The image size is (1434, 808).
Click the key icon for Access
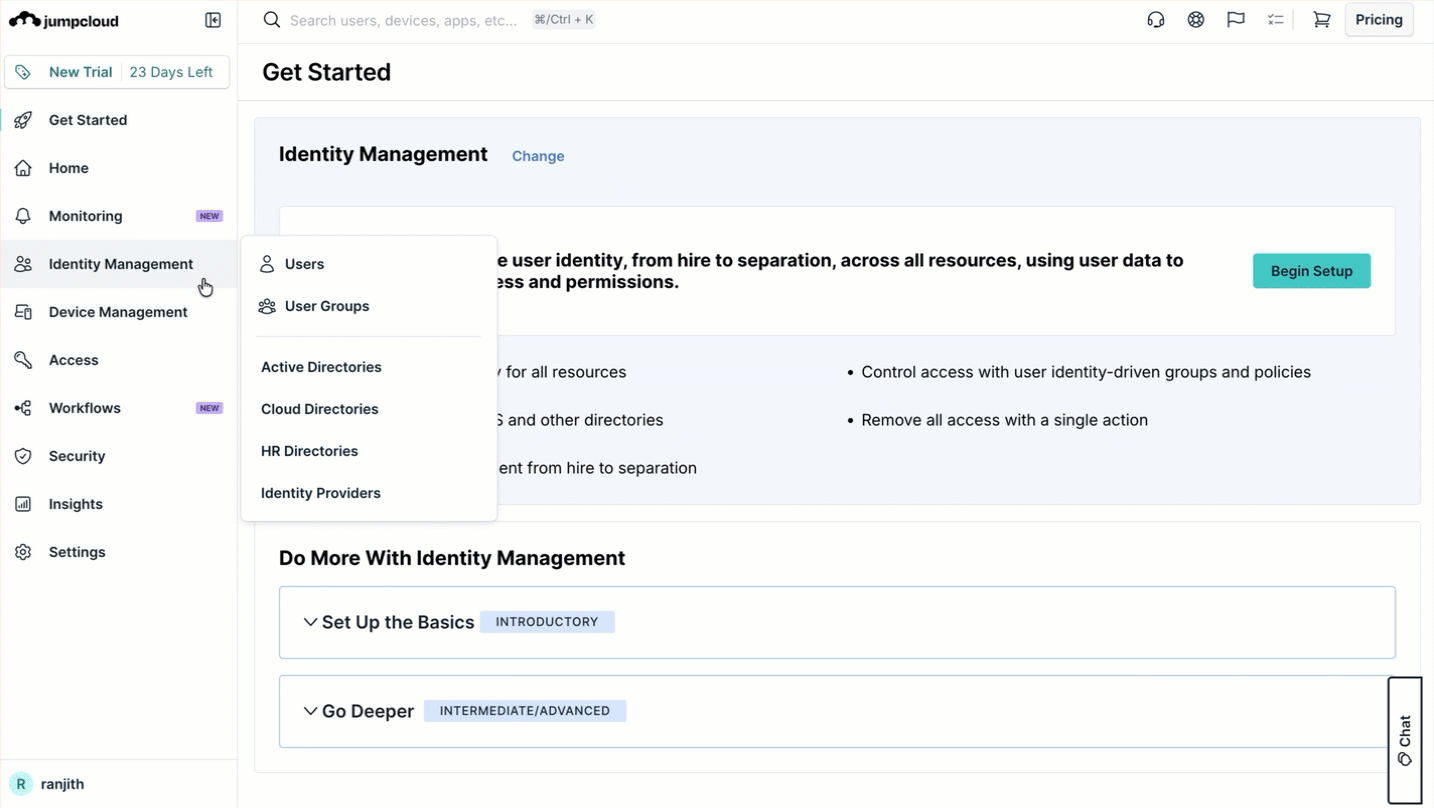[x=23, y=360]
